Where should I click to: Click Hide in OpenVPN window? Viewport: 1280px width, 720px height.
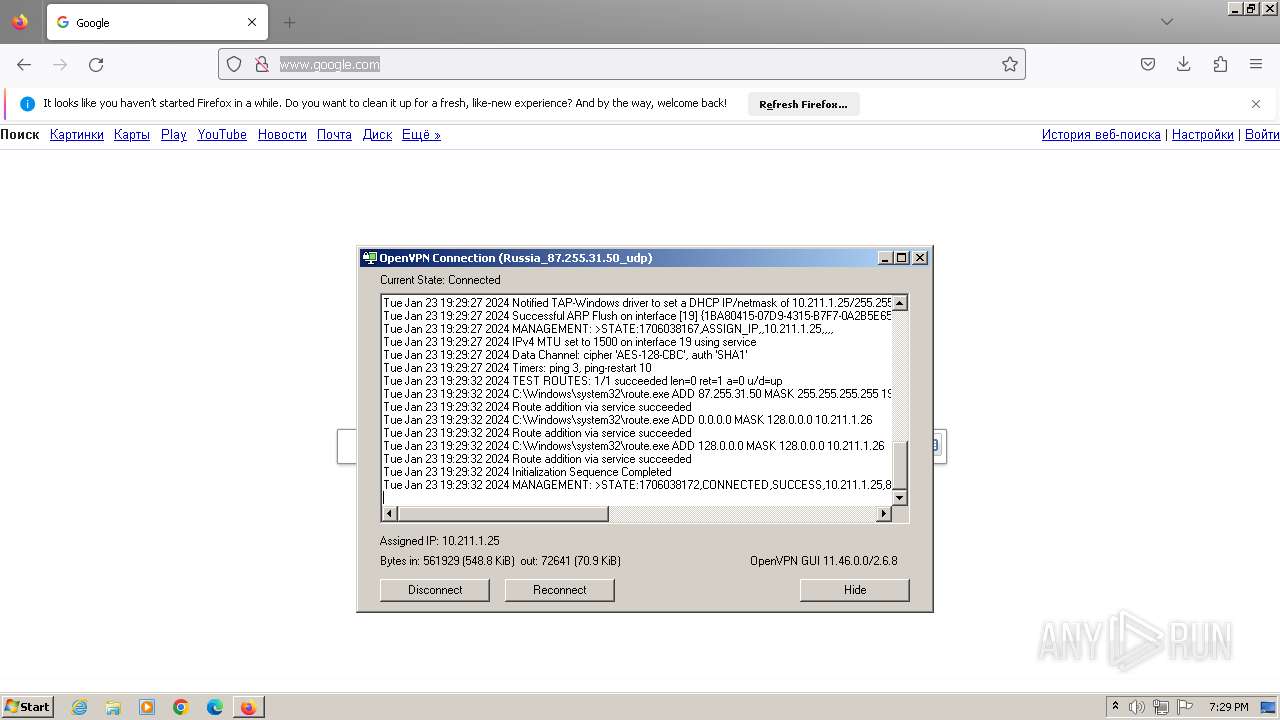tap(855, 590)
